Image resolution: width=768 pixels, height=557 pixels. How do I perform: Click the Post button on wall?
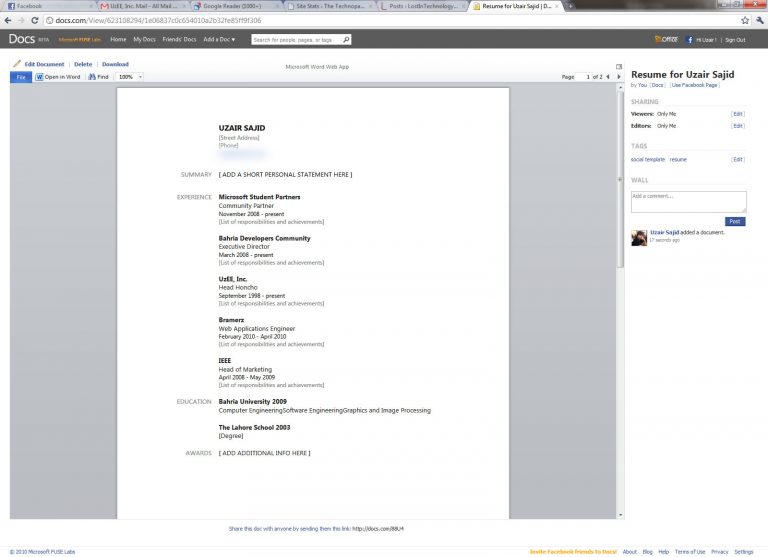click(735, 221)
